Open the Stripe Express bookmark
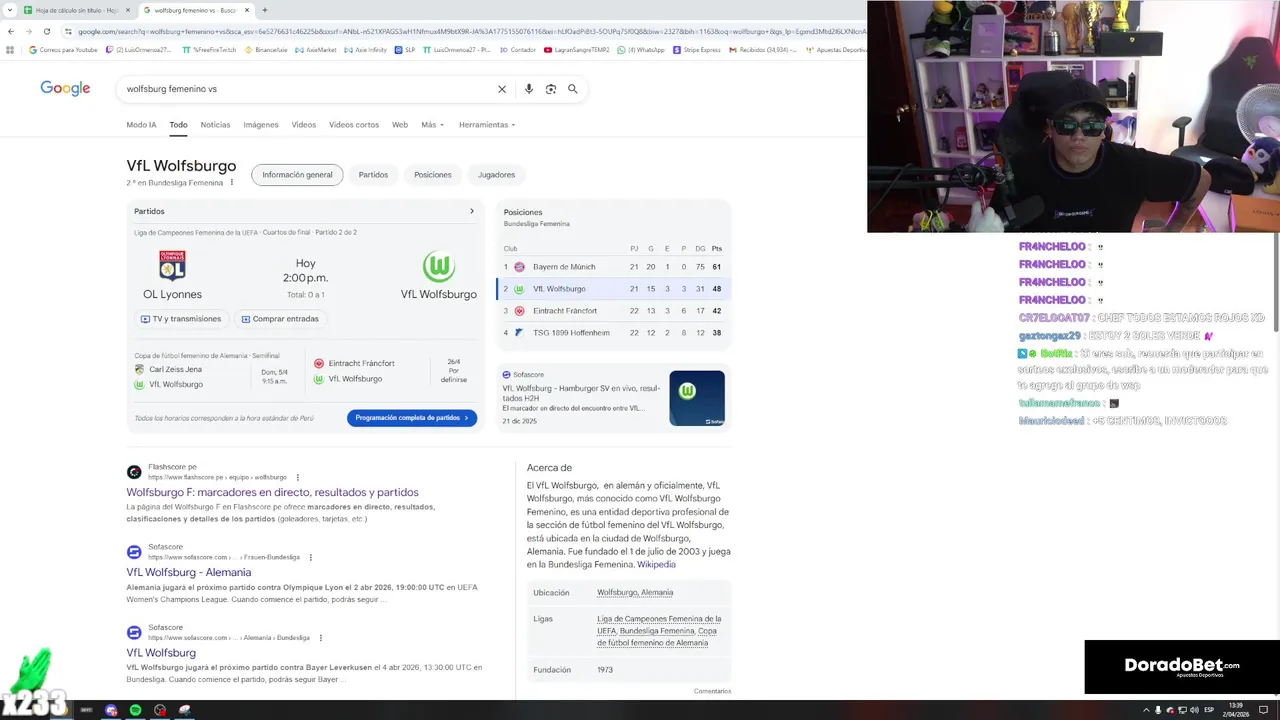Screen dimensions: 1280x720 coord(697,49)
